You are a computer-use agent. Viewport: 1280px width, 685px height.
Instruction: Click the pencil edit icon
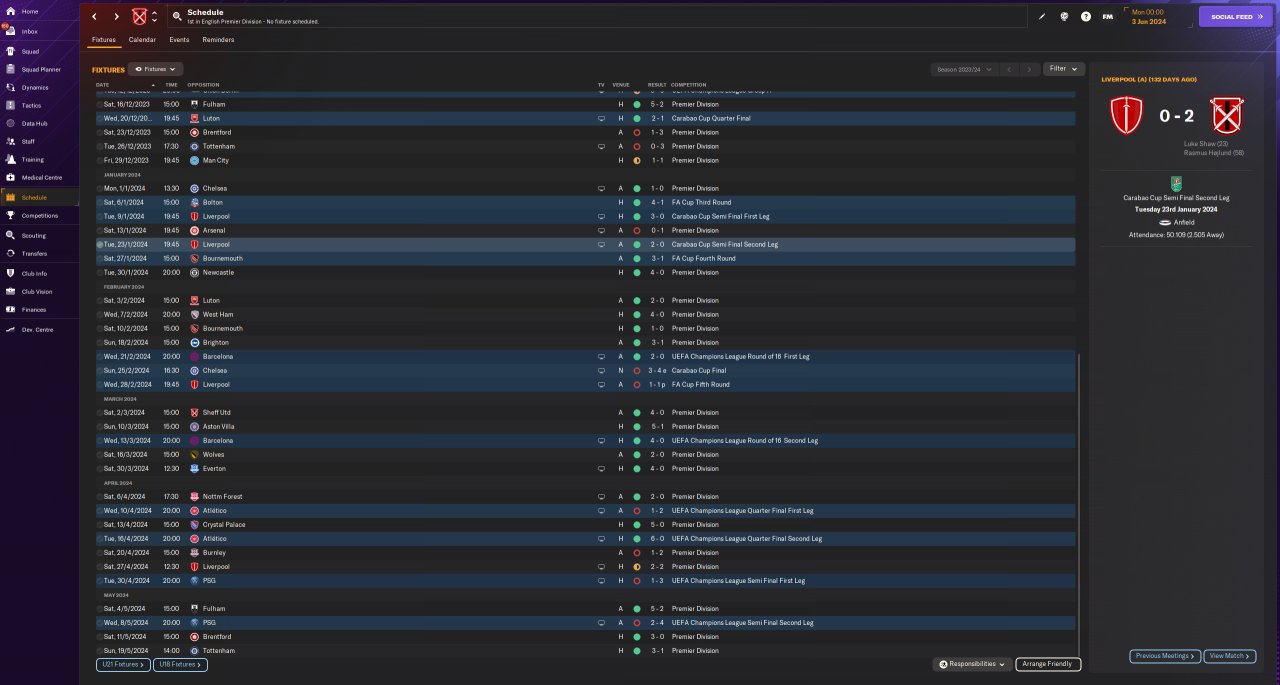(1042, 16)
